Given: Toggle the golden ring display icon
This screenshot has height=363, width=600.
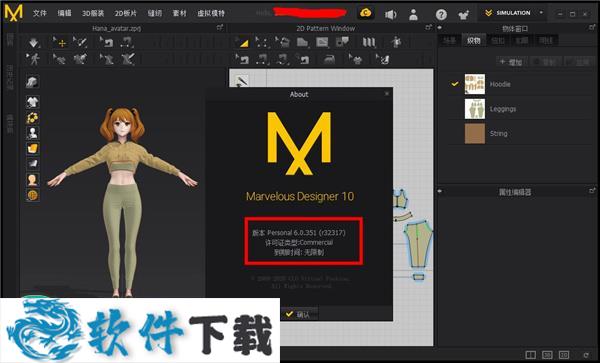Looking at the screenshot, I should 33,117.
